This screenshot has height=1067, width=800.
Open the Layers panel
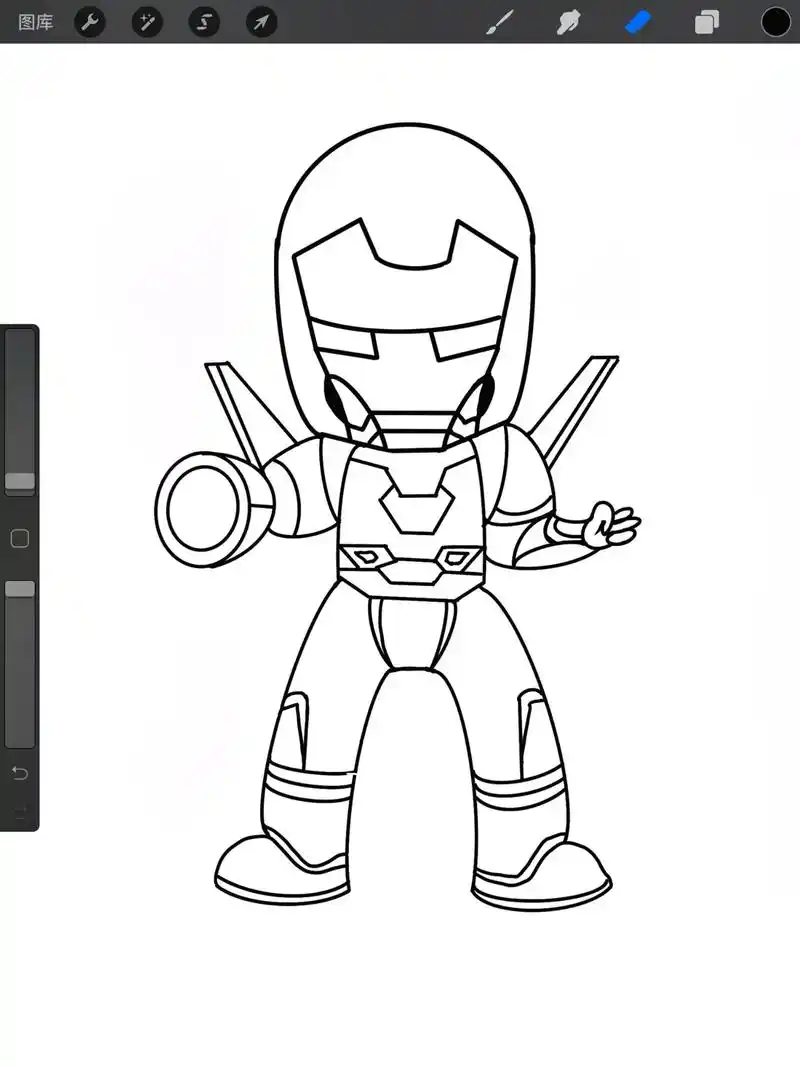tap(707, 22)
